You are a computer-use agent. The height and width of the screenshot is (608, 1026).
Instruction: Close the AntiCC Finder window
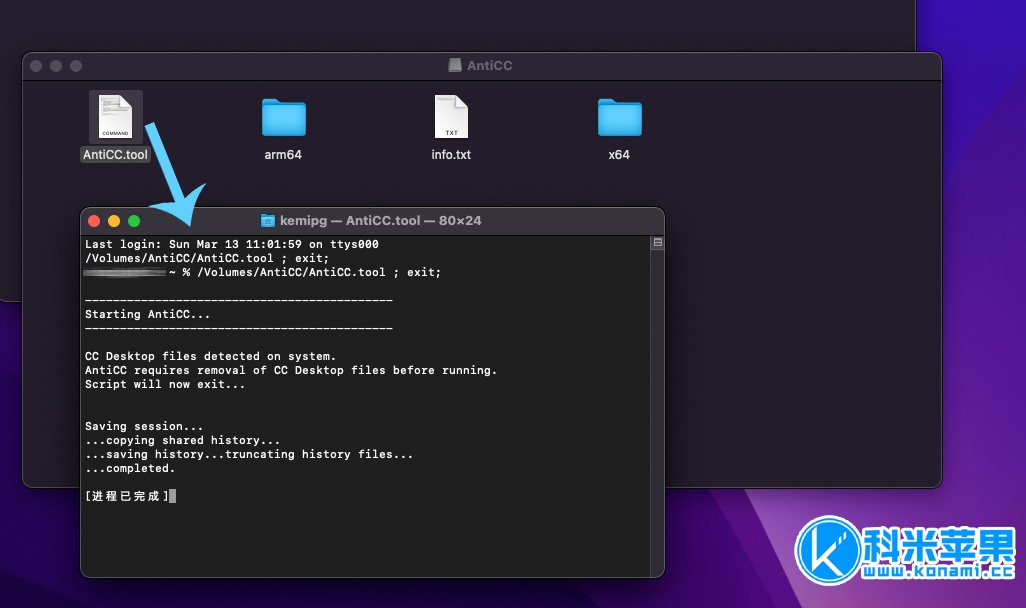37,66
